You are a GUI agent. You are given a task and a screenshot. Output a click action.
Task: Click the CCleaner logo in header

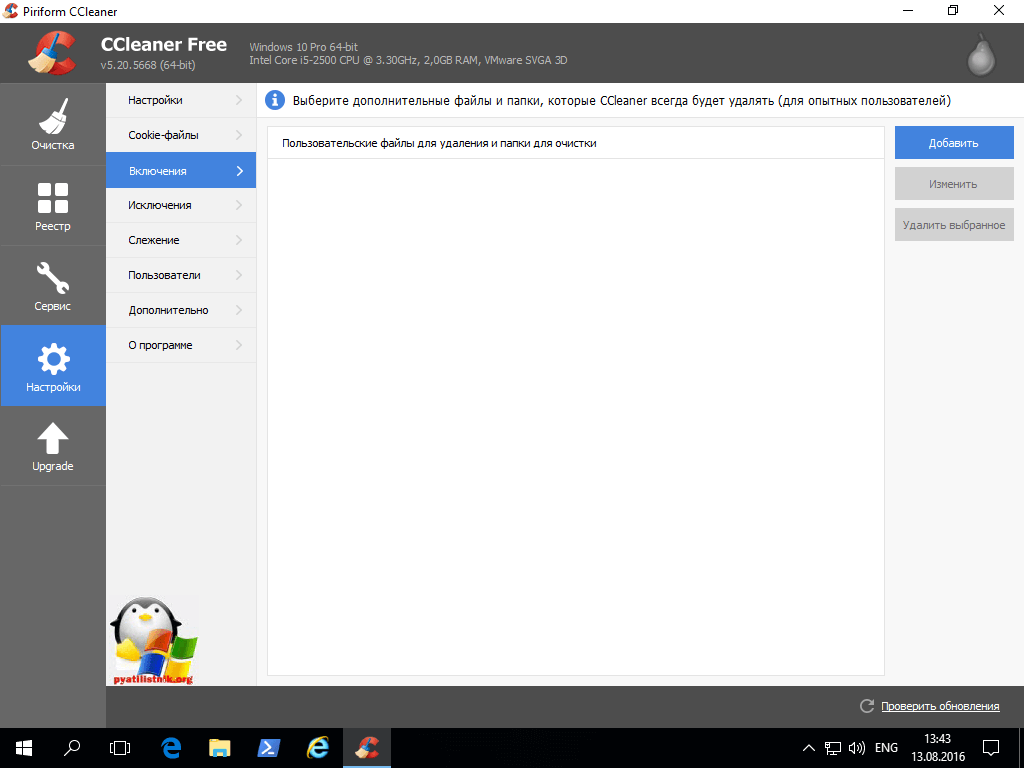[x=52, y=53]
